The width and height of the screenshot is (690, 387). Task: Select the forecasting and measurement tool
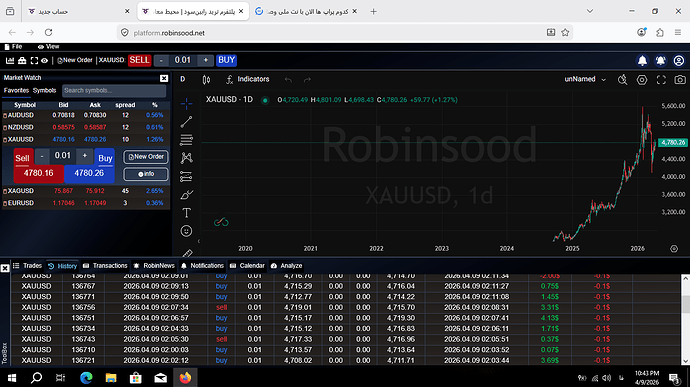click(x=186, y=177)
